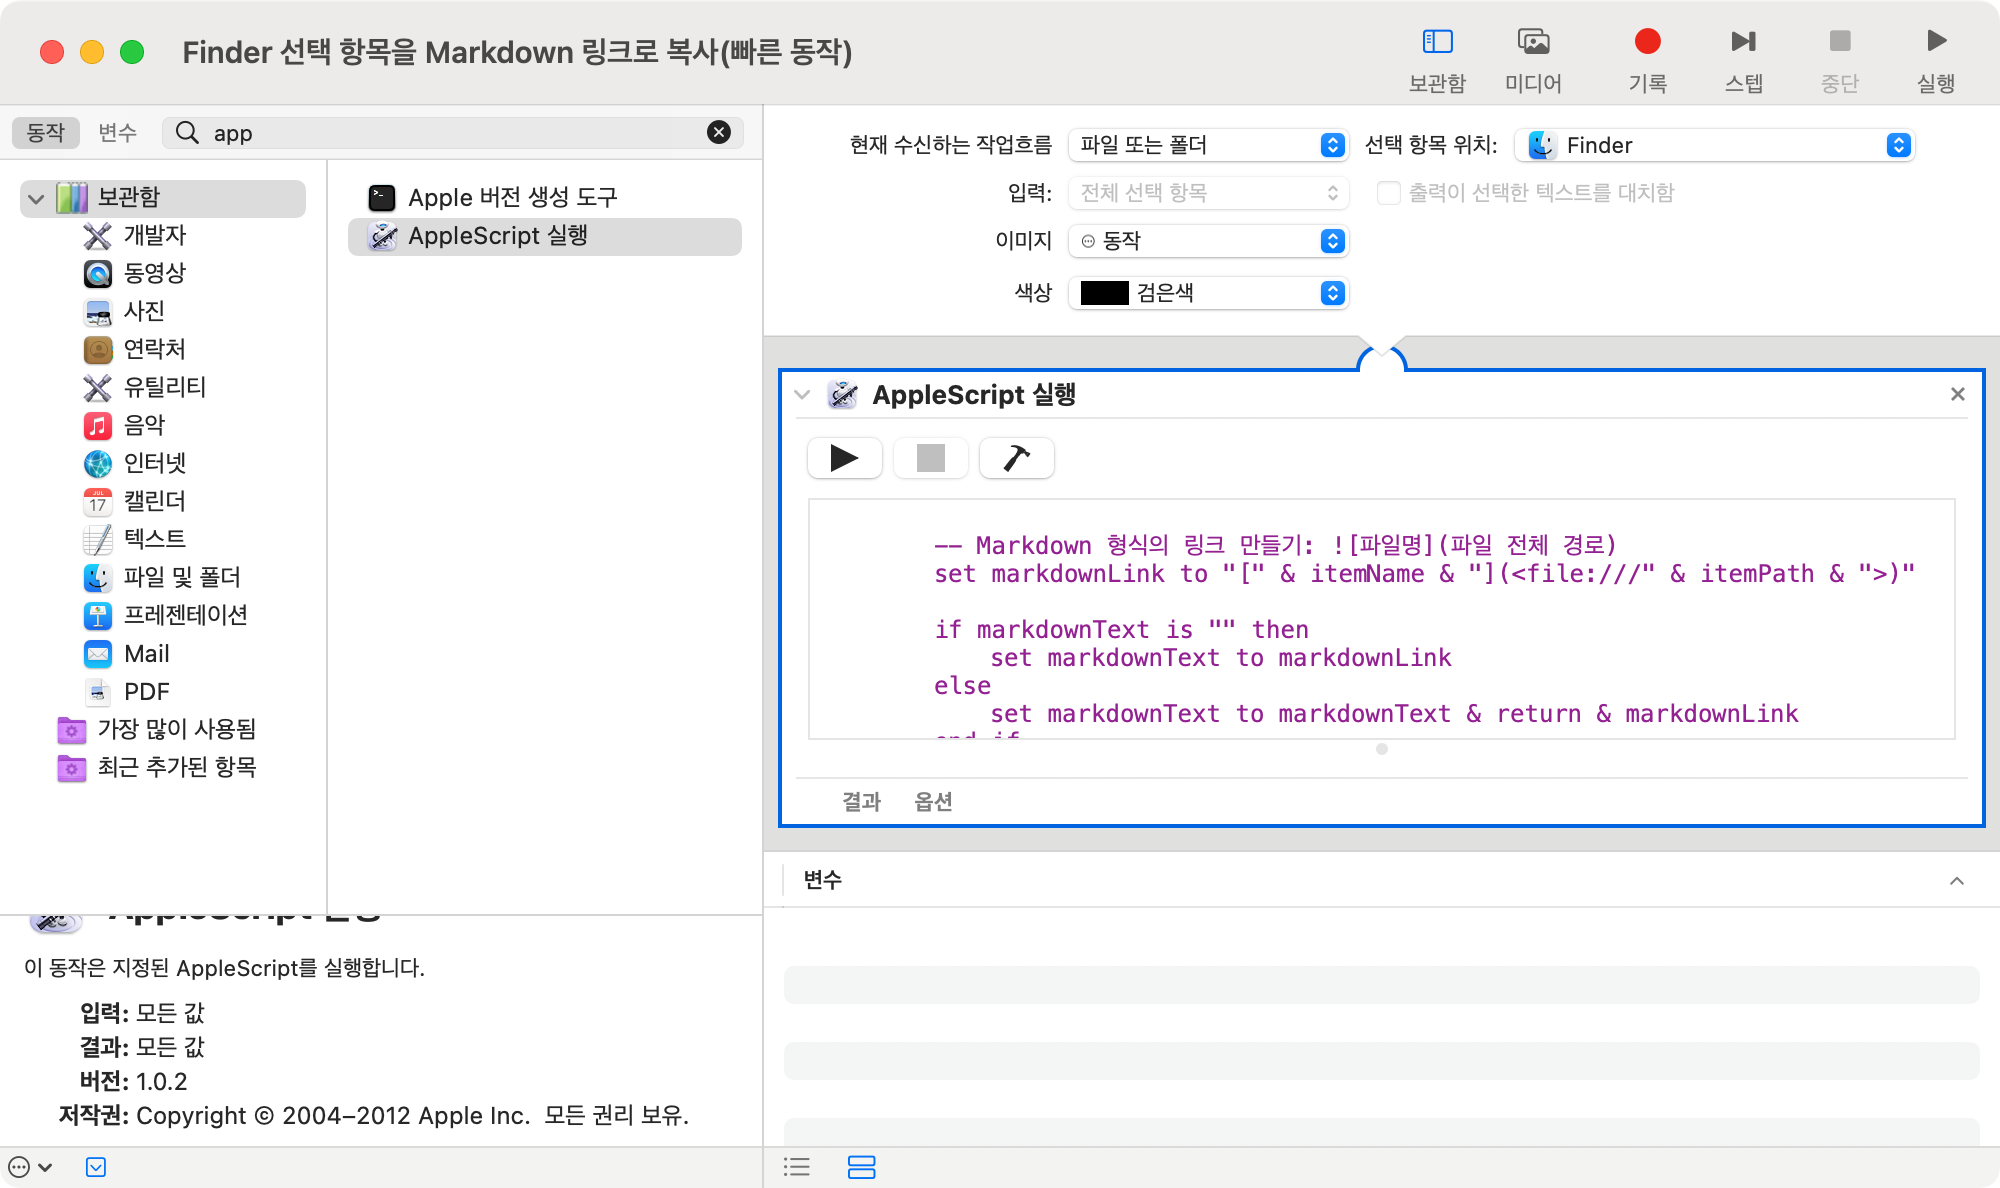Collapse the 보관함 tree disclosure triangle
This screenshot has height=1188, width=2000.
37,198
